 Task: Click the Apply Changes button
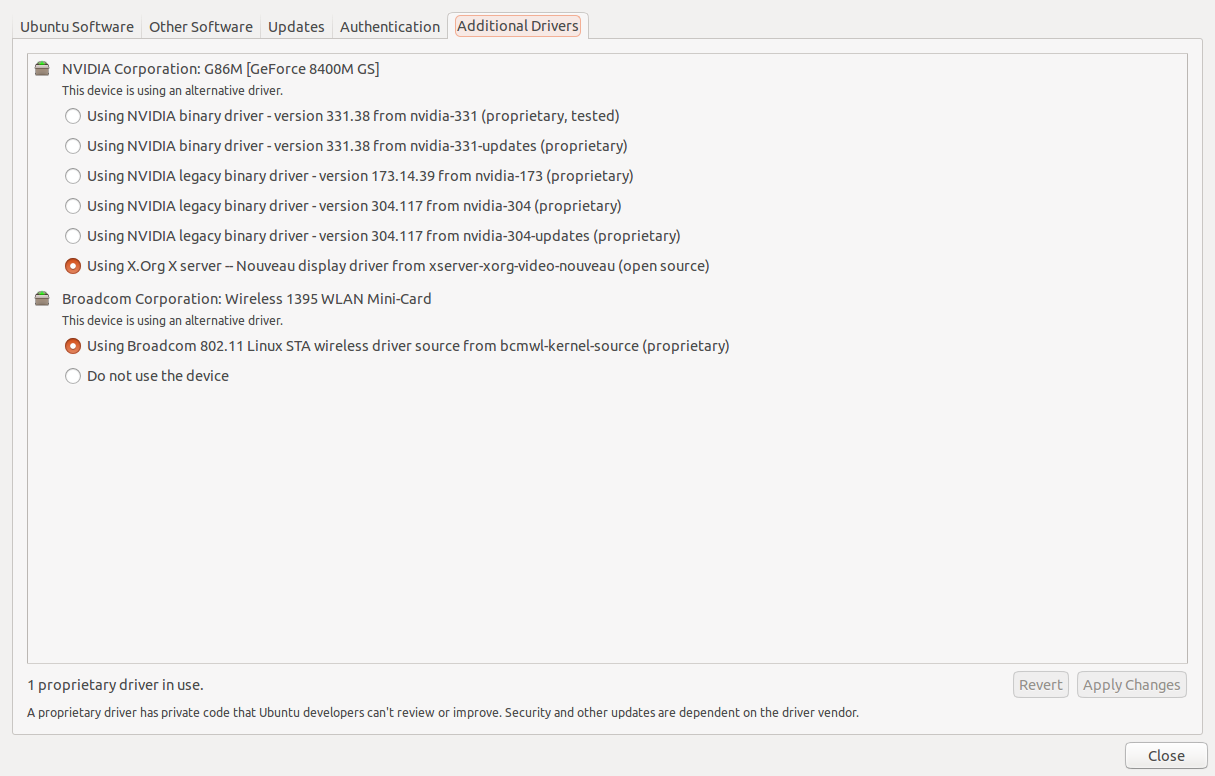click(x=1132, y=685)
